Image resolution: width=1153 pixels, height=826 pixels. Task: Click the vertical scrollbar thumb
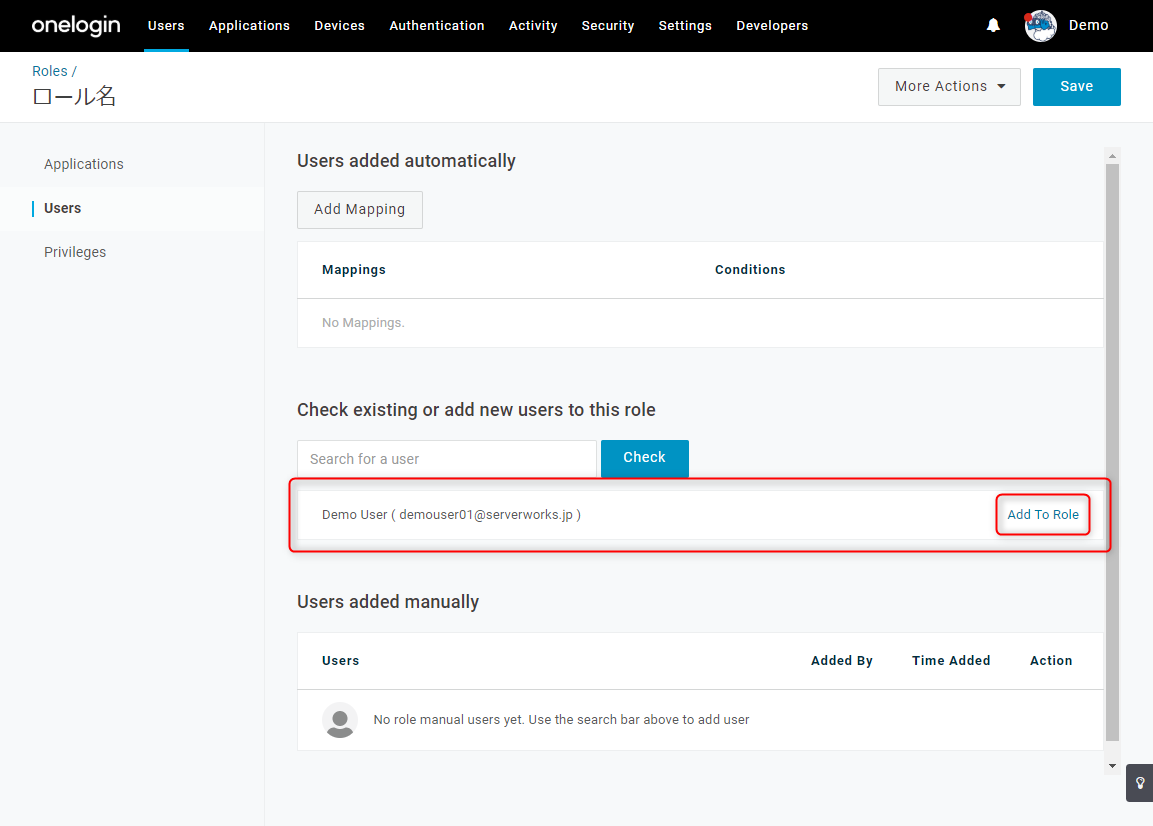(x=1112, y=452)
